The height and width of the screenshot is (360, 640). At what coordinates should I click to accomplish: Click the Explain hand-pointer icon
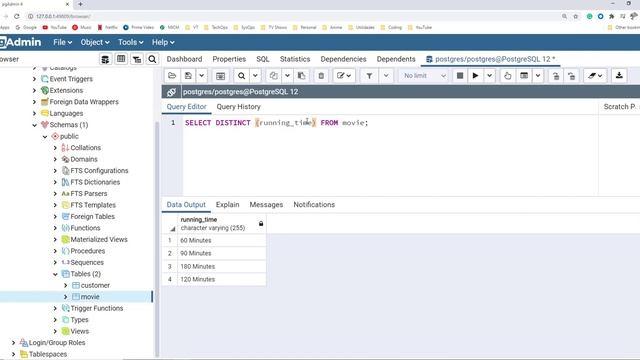(508, 76)
